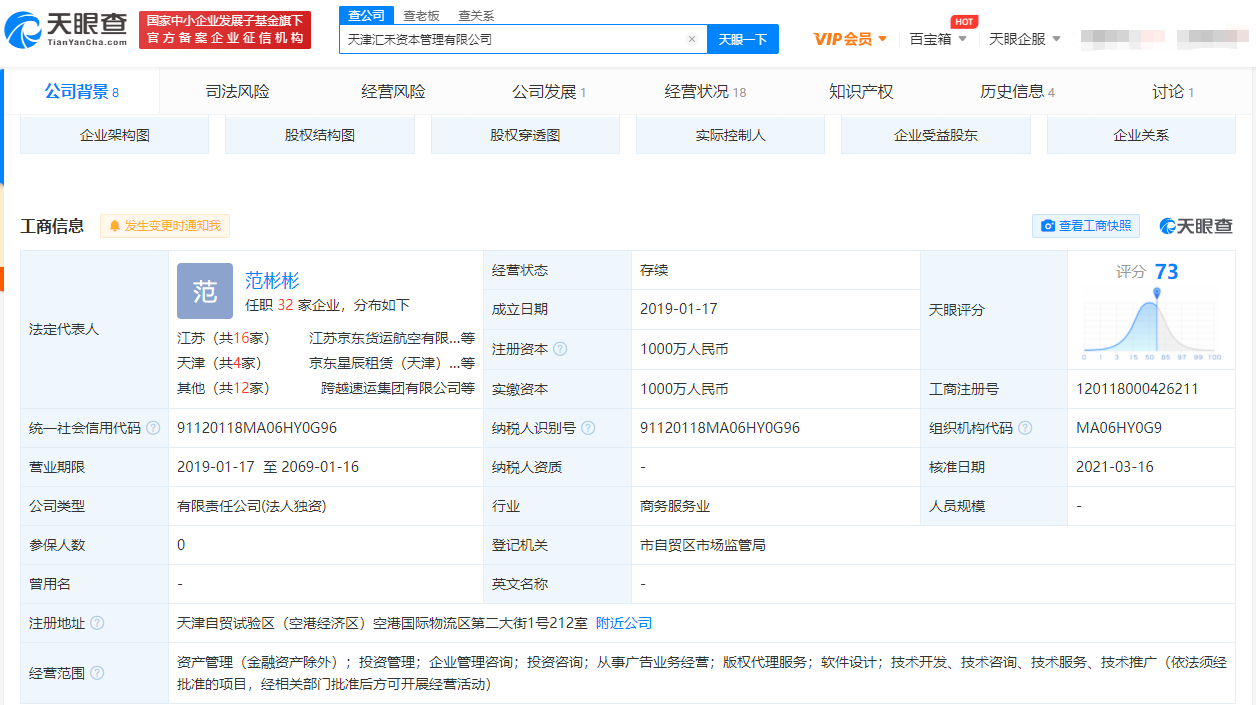Viewport: 1256px width, 705px height.
Task: Open the VIP会员 dropdown
Action: pos(850,39)
